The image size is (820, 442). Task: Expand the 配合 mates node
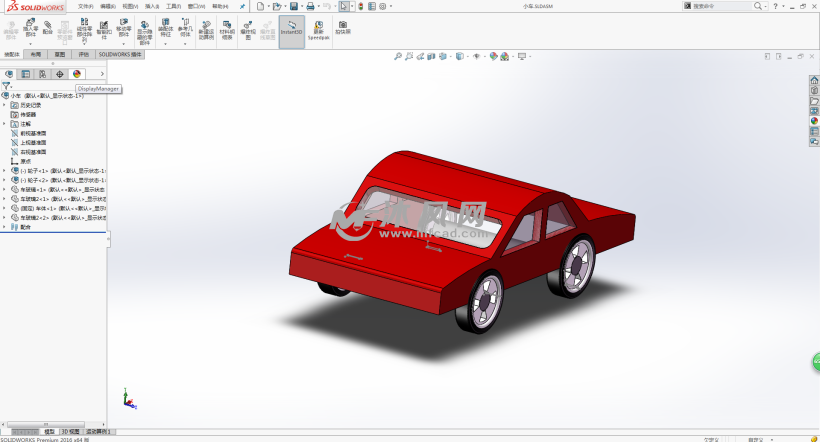click(4, 226)
